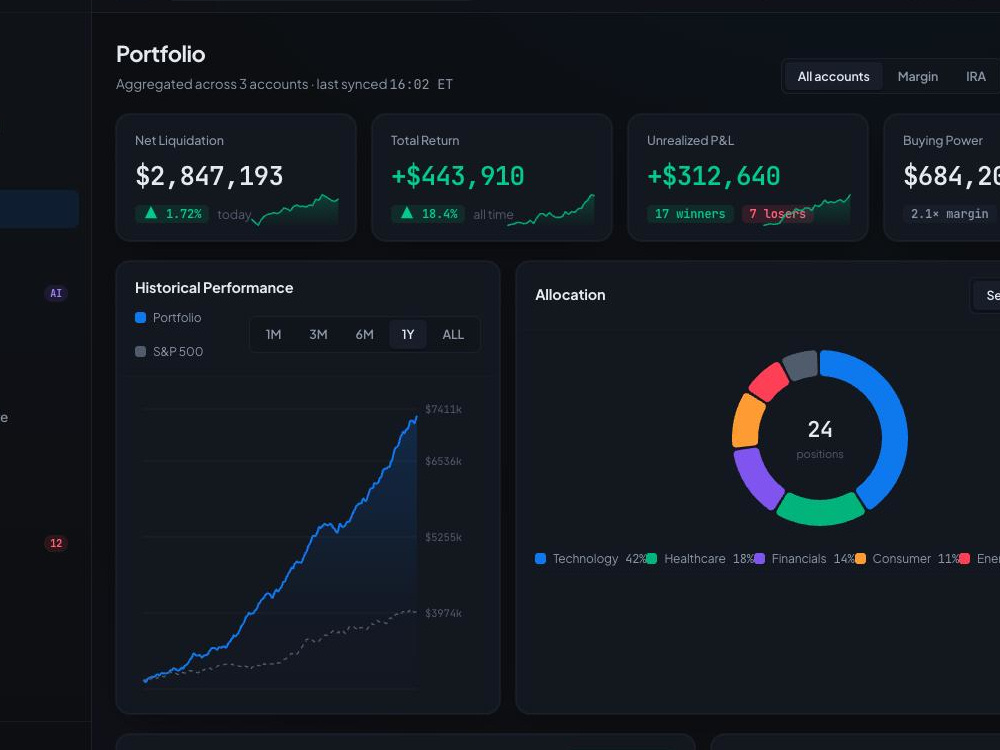Click the highlighted sidebar navigation item
The image size is (1000, 750).
(39, 209)
